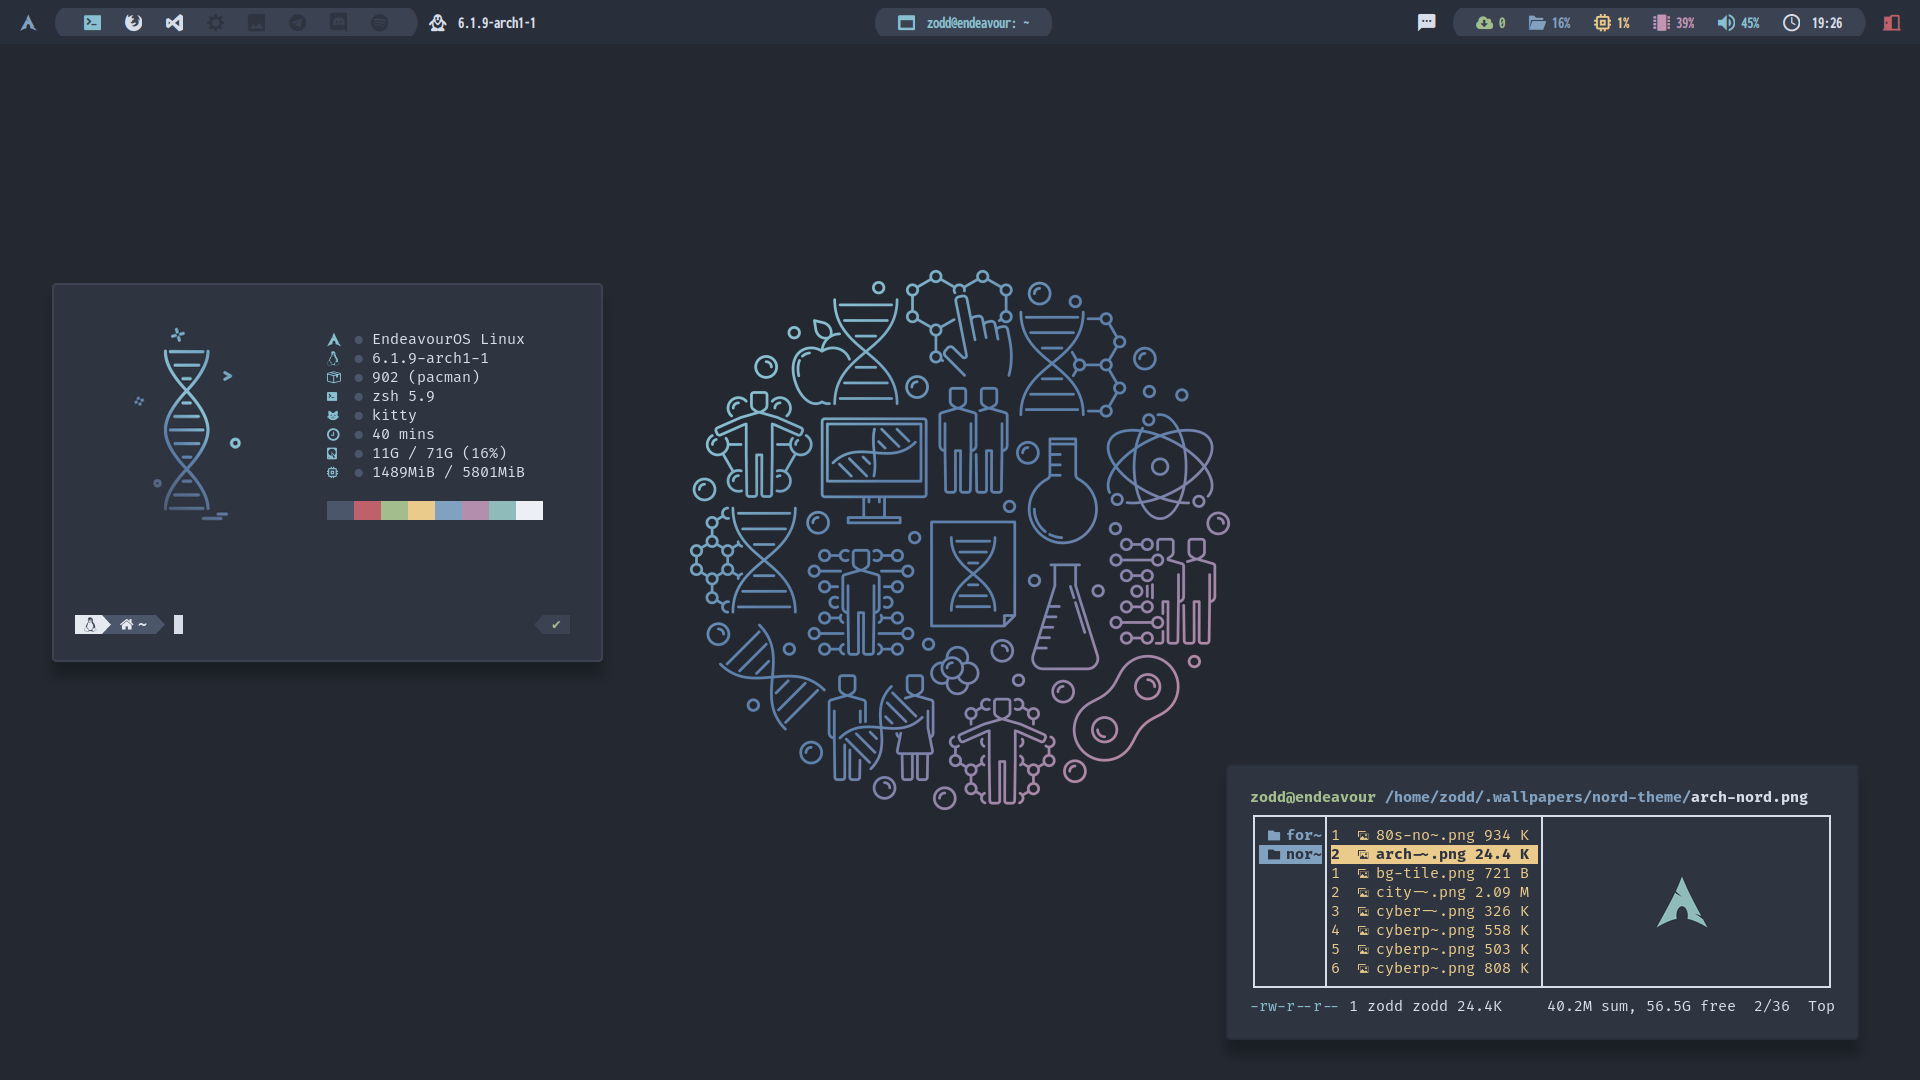Open the Discord launcher icon
Viewport: 1920px width, 1080px height.
(x=338, y=23)
